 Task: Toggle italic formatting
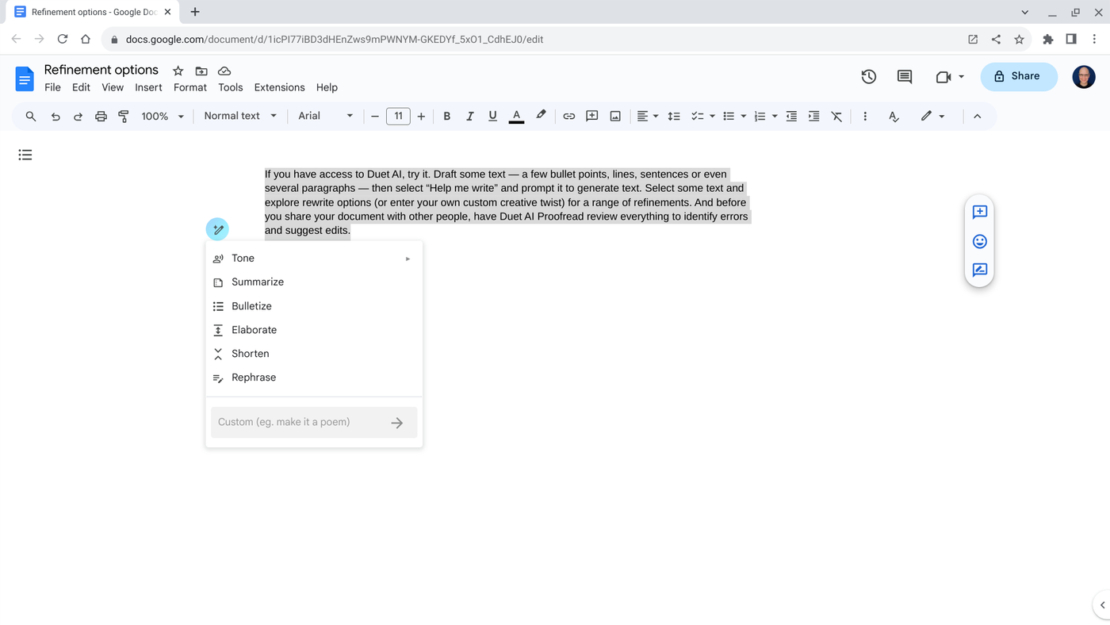(x=469, y=116)
